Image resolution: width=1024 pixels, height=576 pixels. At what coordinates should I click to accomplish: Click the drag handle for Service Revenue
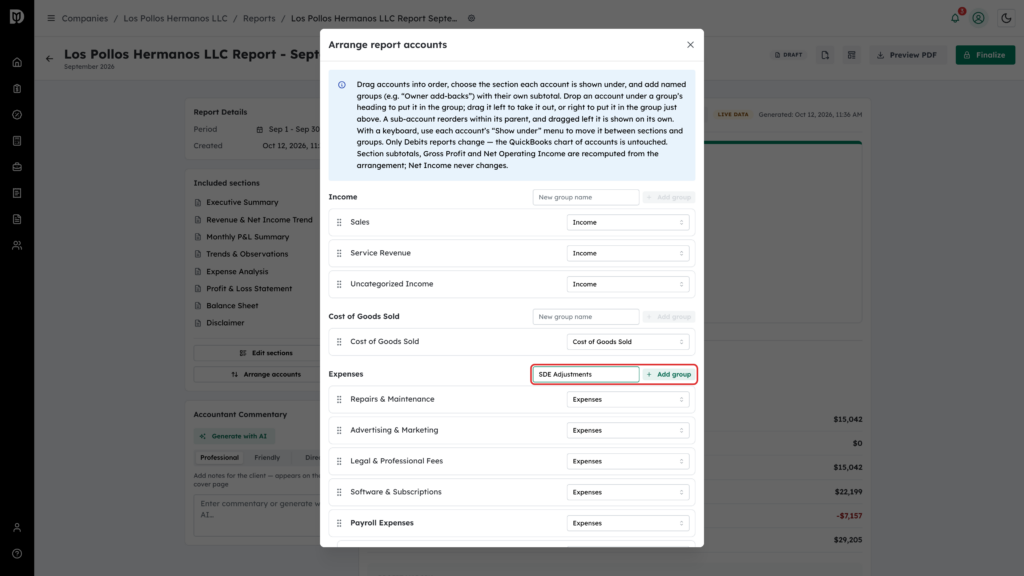point(339,253)
